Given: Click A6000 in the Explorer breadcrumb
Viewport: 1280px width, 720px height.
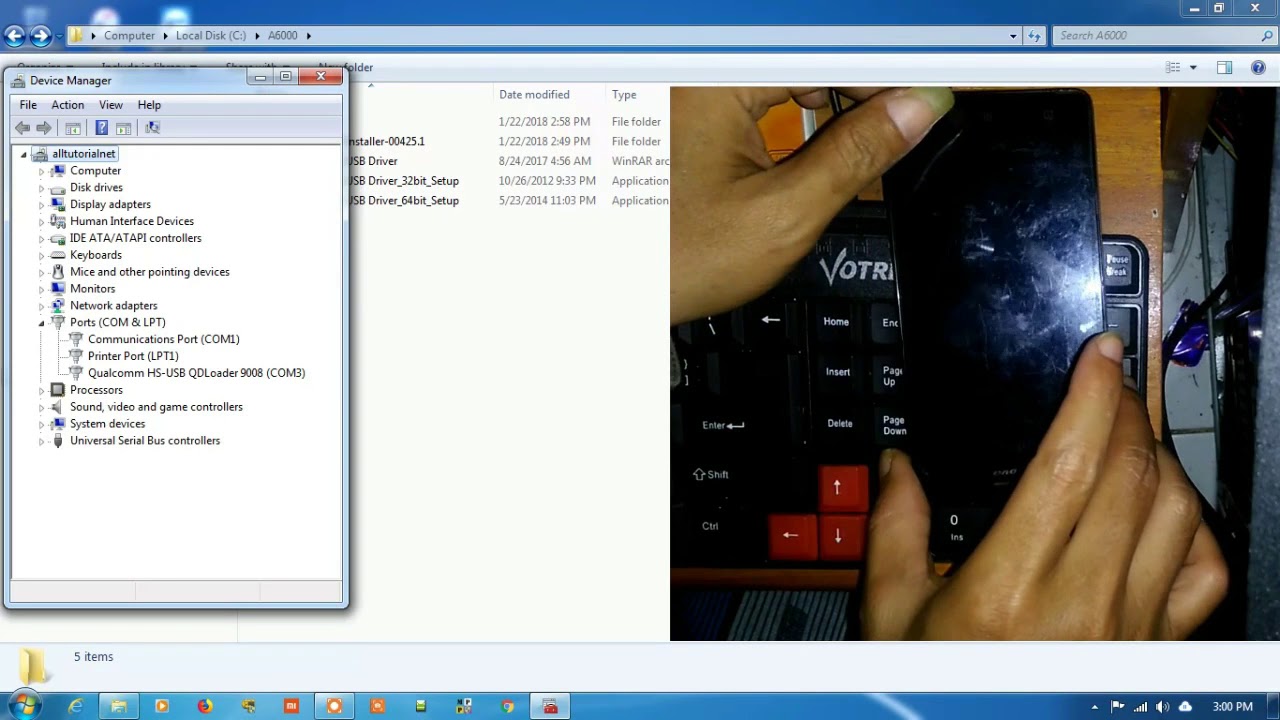Looking at the screenshot, I should point(283,36).
